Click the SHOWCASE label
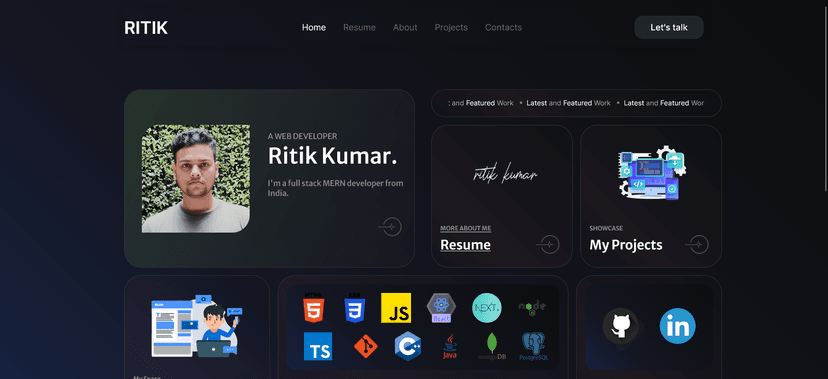Viewport: 828px width, 379px height. click(x=606, y=229)
